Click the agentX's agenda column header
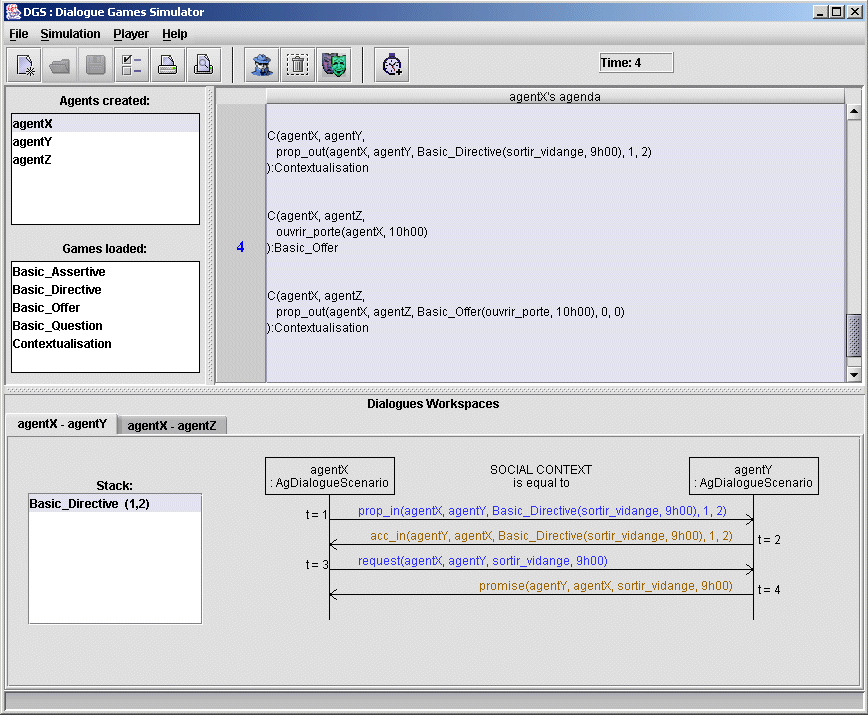This screenshot has height=715, width=868. point(554,97)
